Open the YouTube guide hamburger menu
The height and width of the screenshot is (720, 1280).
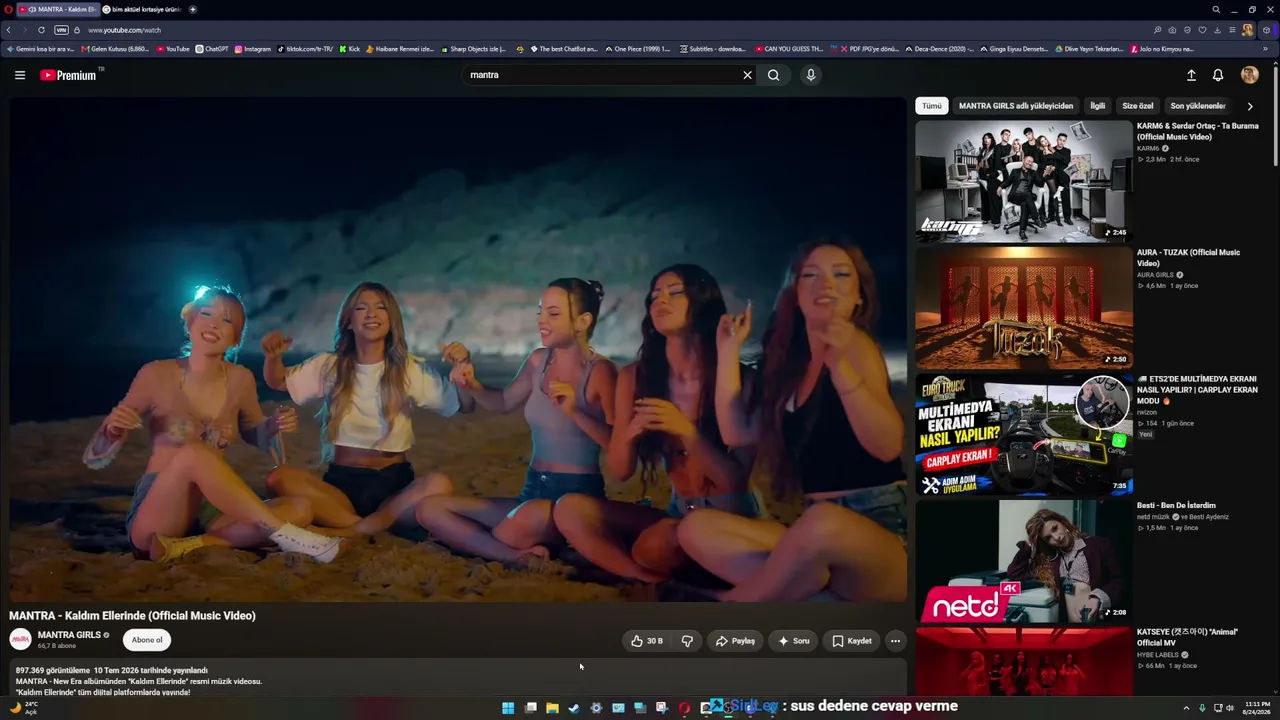click(x=20, y=75)
